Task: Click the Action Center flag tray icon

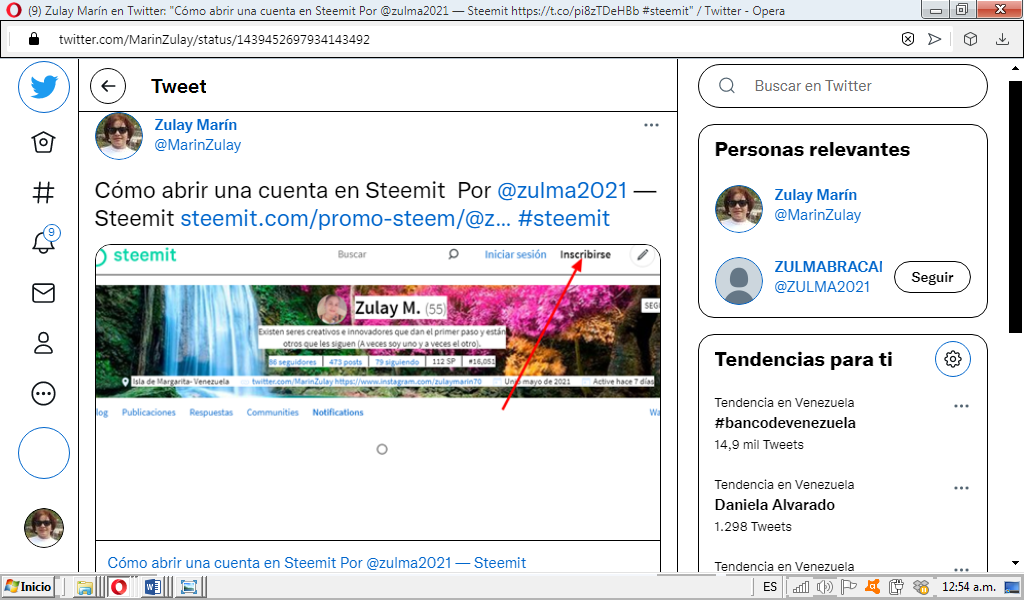Action: coord(848,587)
